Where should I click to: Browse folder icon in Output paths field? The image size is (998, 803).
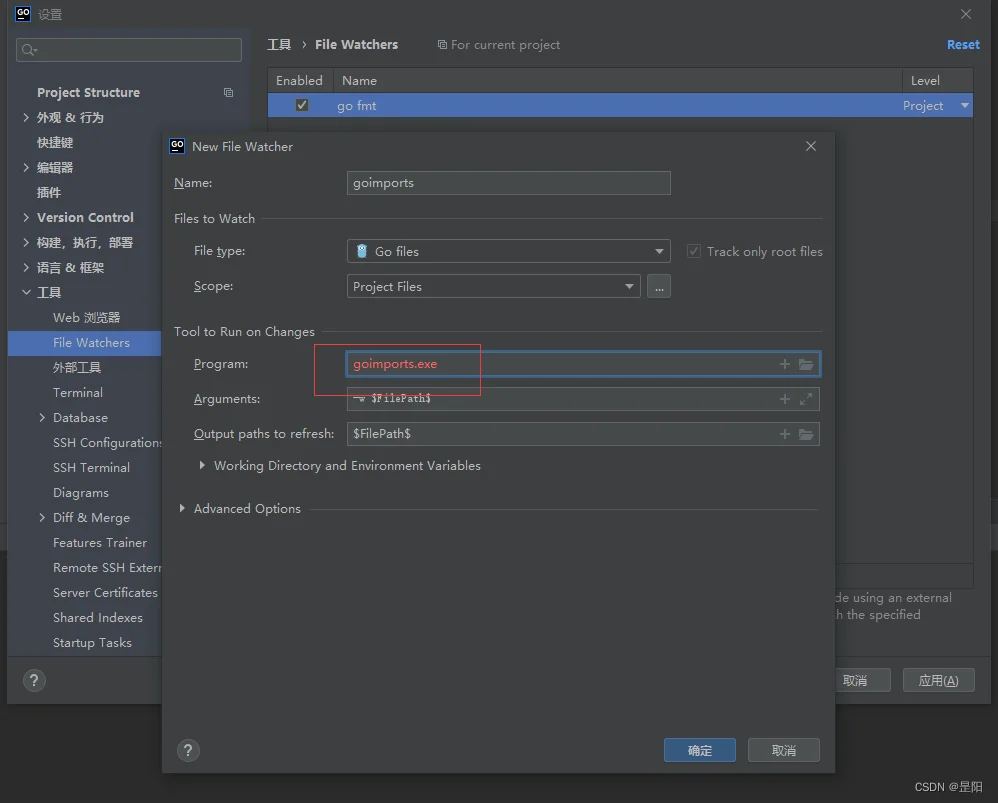pos(806,434)
